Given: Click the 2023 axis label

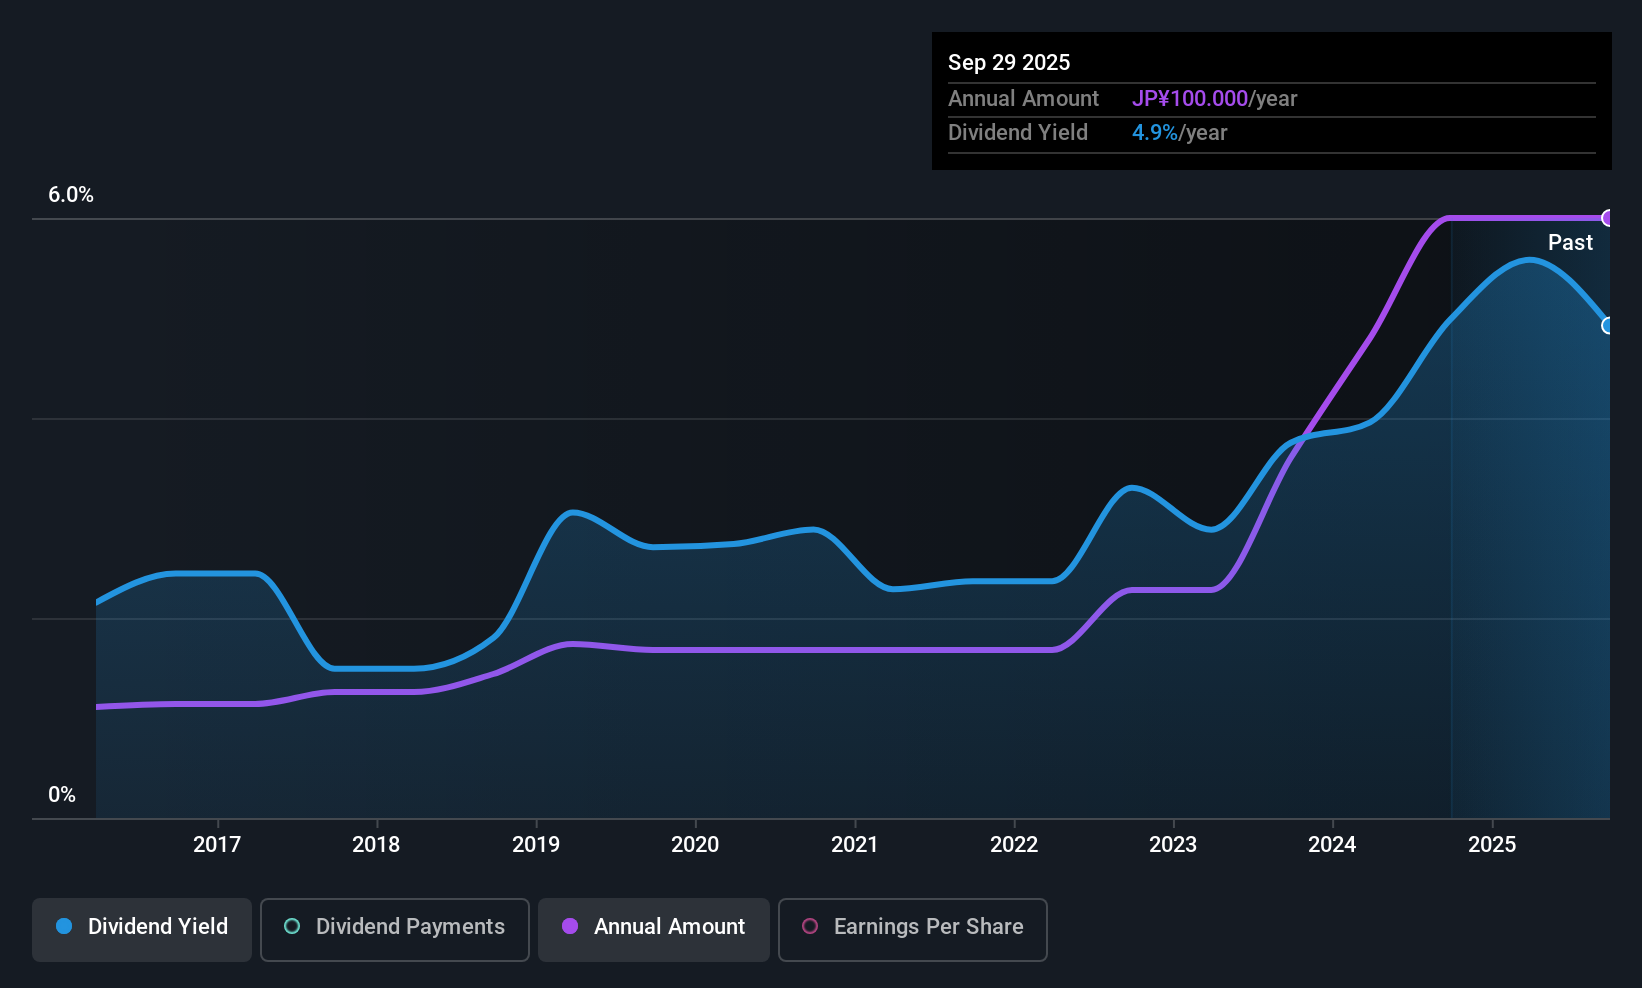Looking at the screenshot, I should [1172, 845].
